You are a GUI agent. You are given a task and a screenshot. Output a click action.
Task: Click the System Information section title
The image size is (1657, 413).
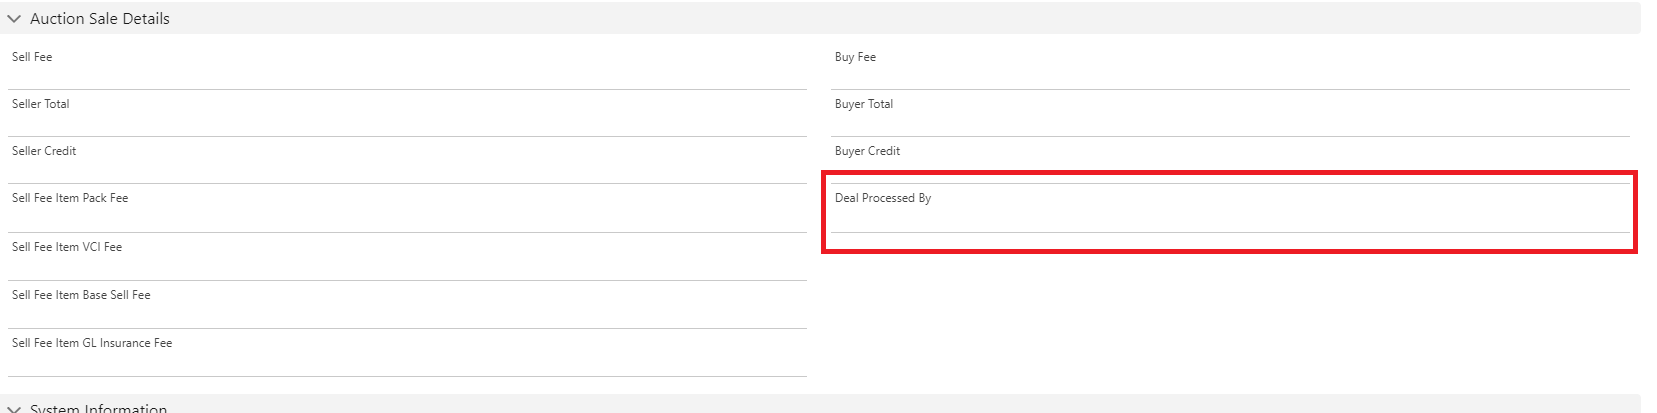click(98, 408)
